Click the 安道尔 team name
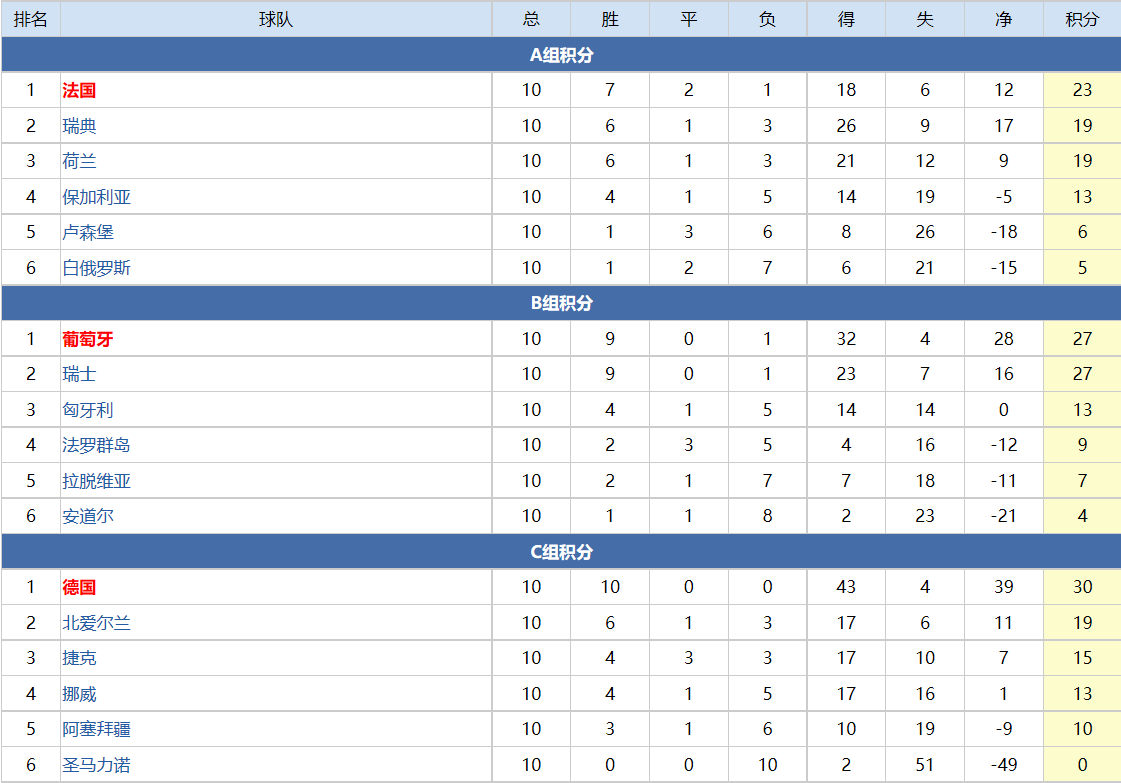The image size is (1121, 783). coord(87,516)
